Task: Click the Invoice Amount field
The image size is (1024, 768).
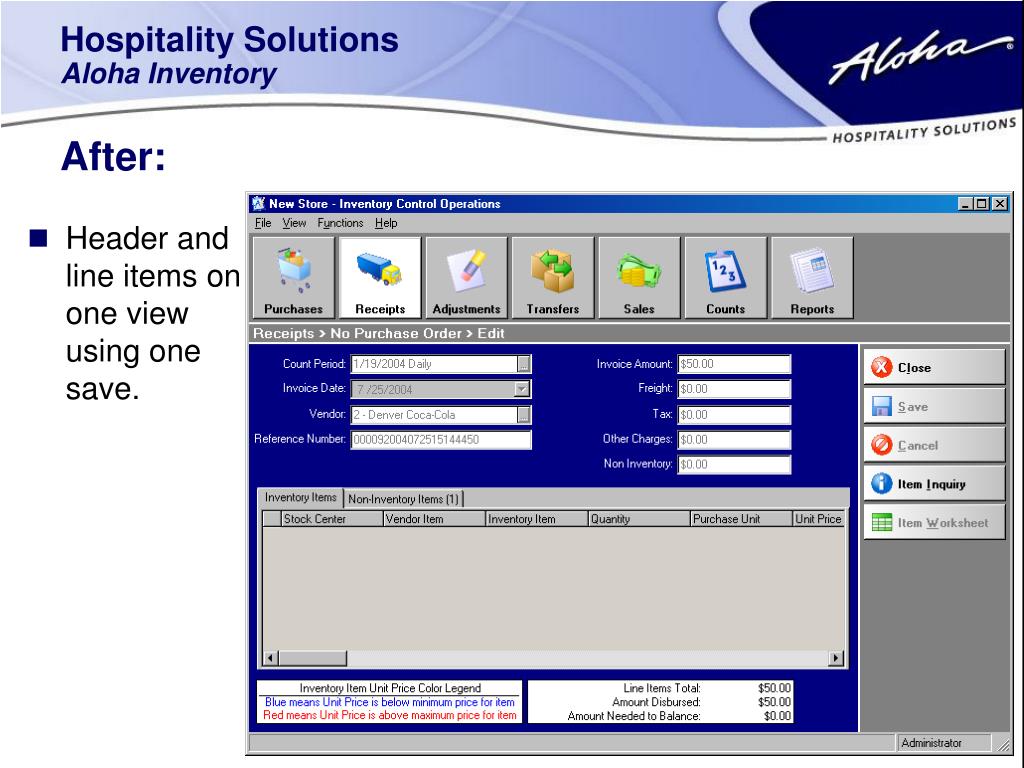Action: pos(734,364)
